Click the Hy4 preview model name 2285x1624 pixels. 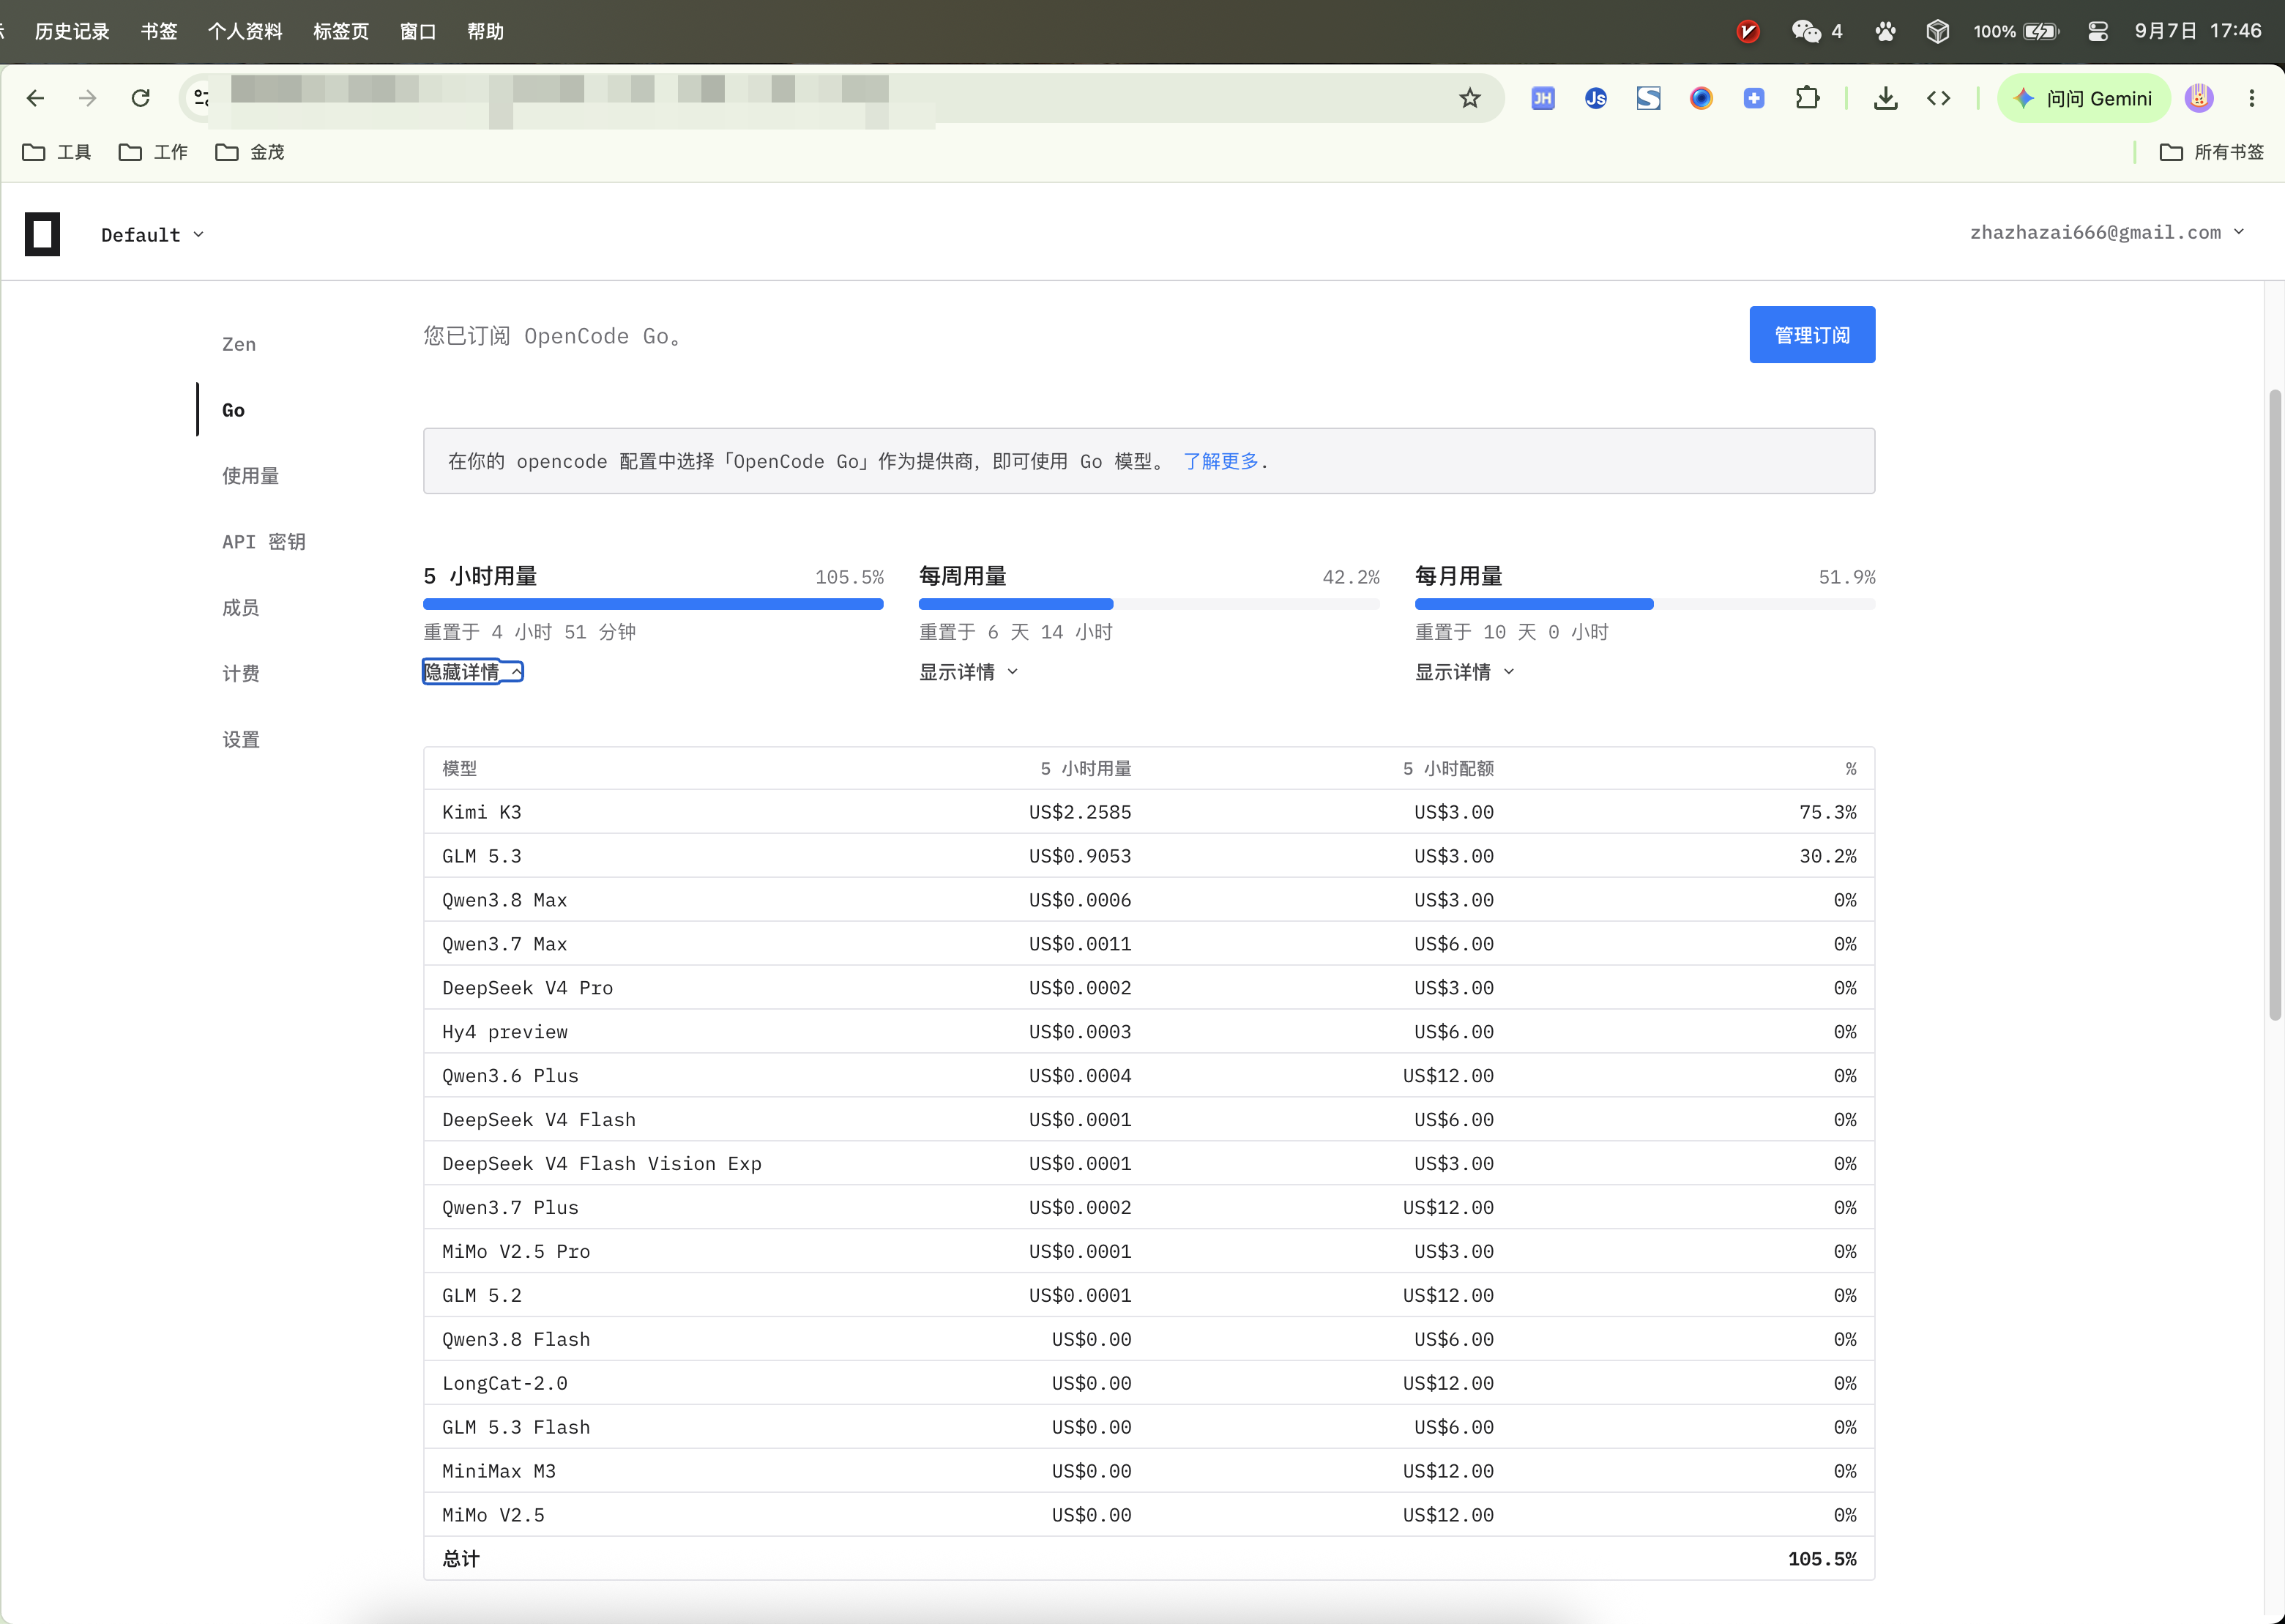[504, 1032]
